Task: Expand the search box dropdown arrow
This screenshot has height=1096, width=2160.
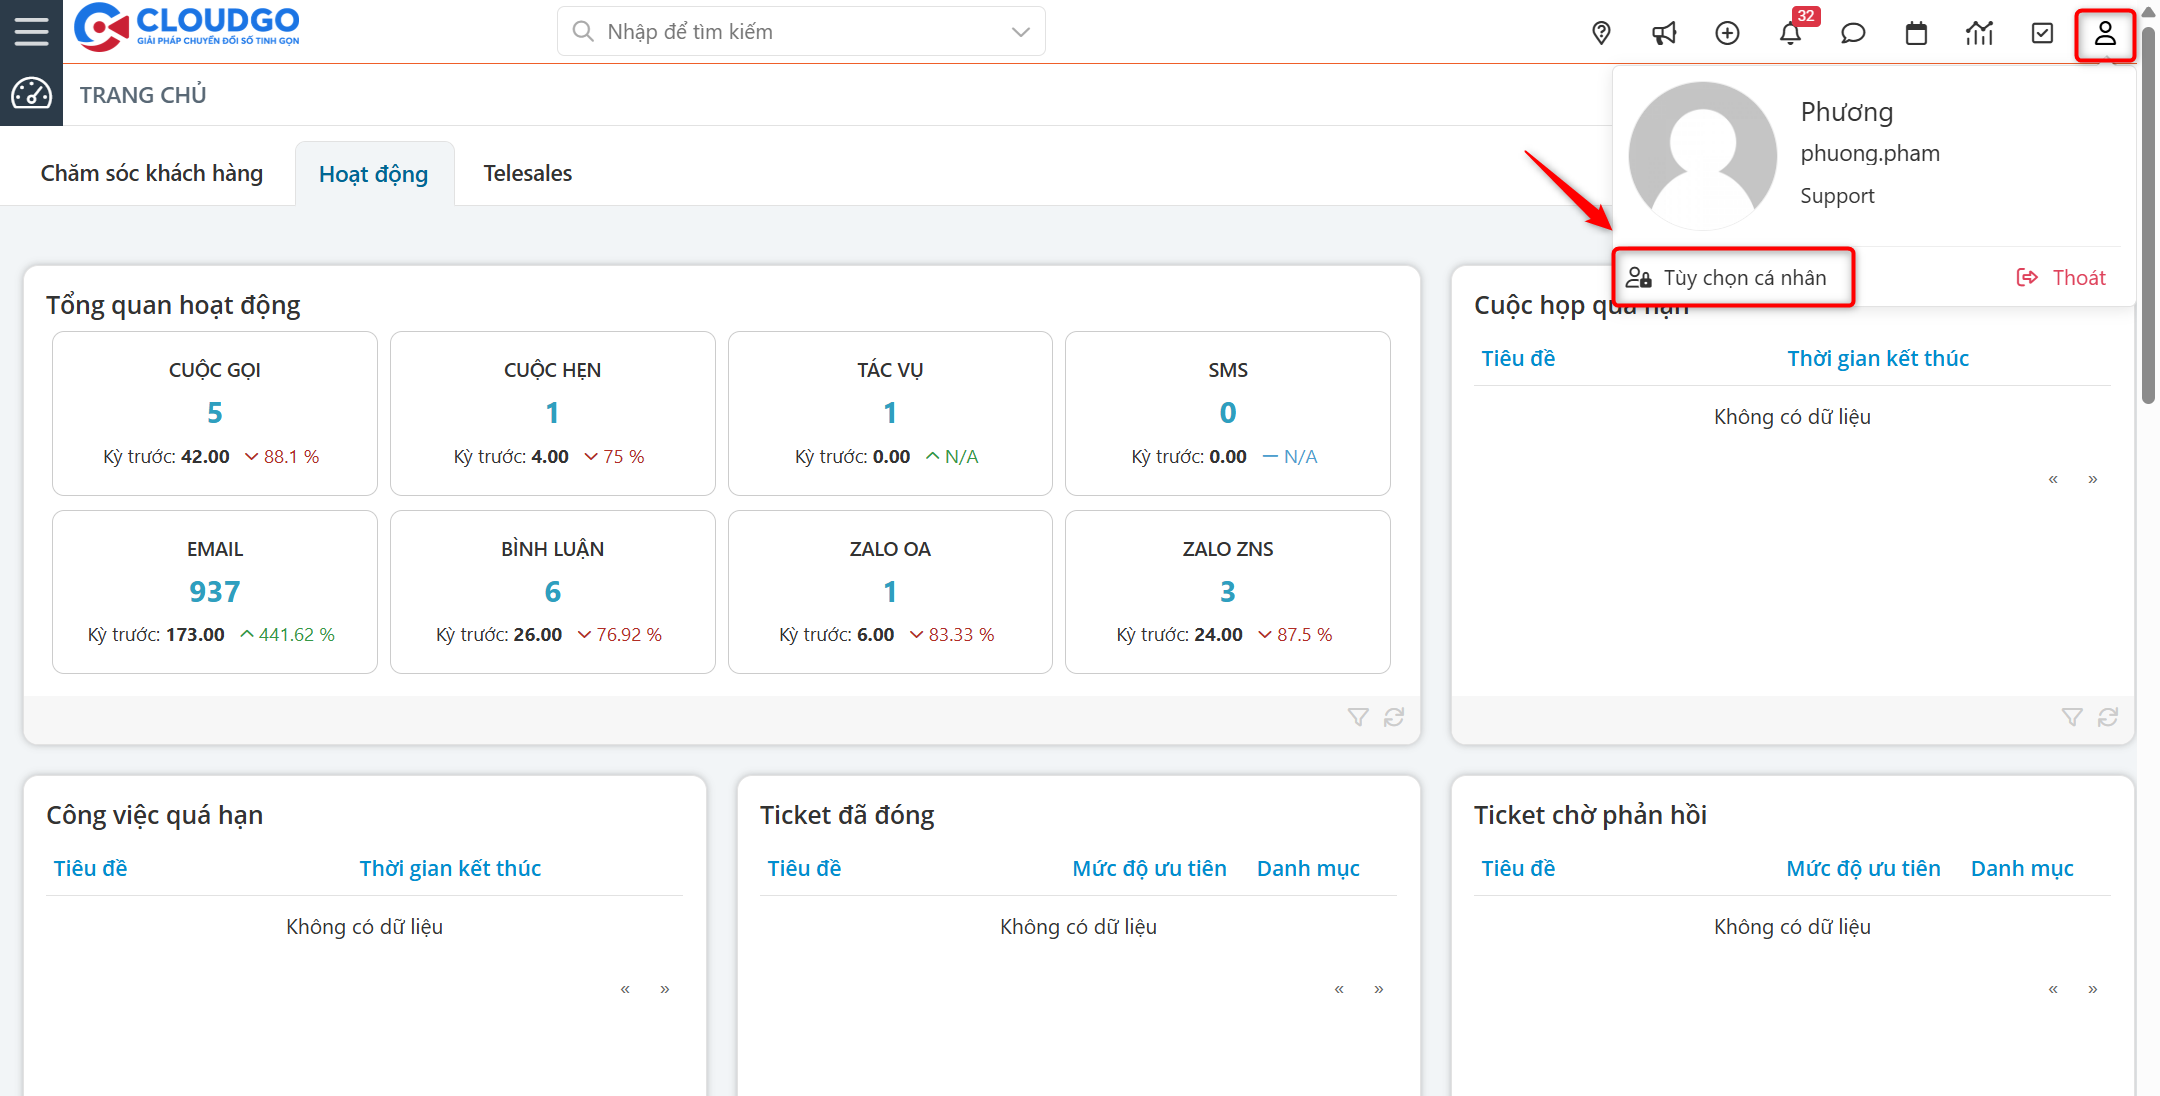Action: [x=1020, y=32]
